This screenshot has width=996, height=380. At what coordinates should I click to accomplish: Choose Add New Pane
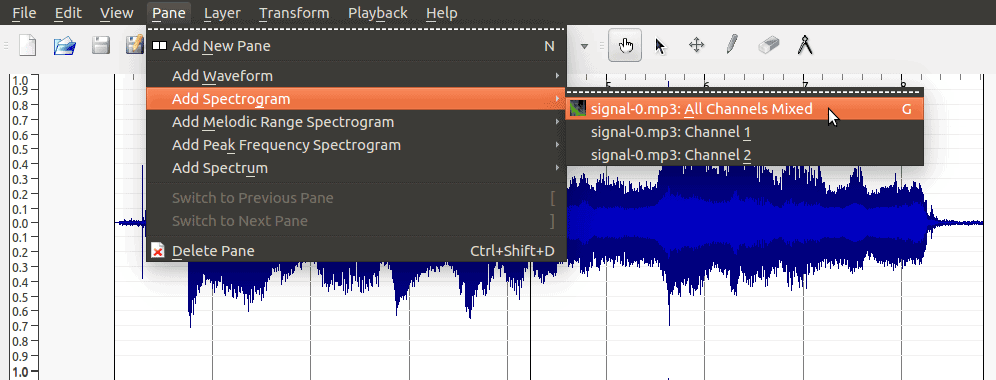click(356, 46)
